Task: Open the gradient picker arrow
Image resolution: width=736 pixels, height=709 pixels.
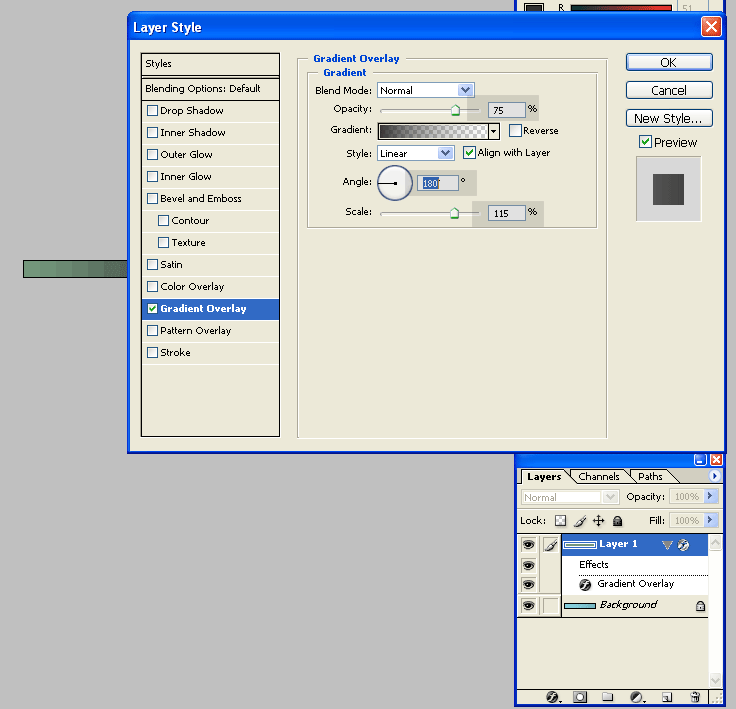Action: (493, 131)
